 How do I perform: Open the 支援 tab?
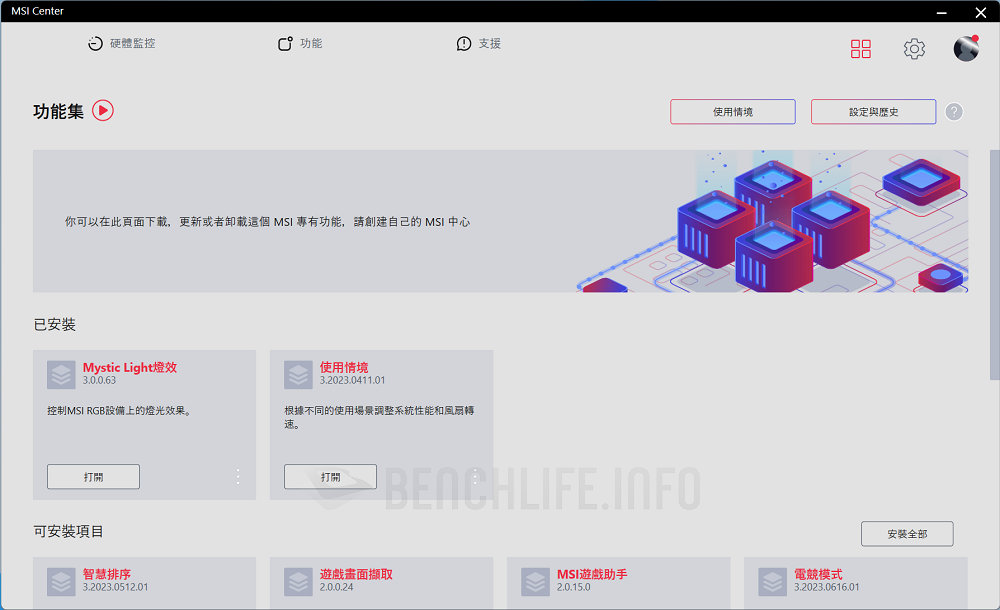coord(479,44)
